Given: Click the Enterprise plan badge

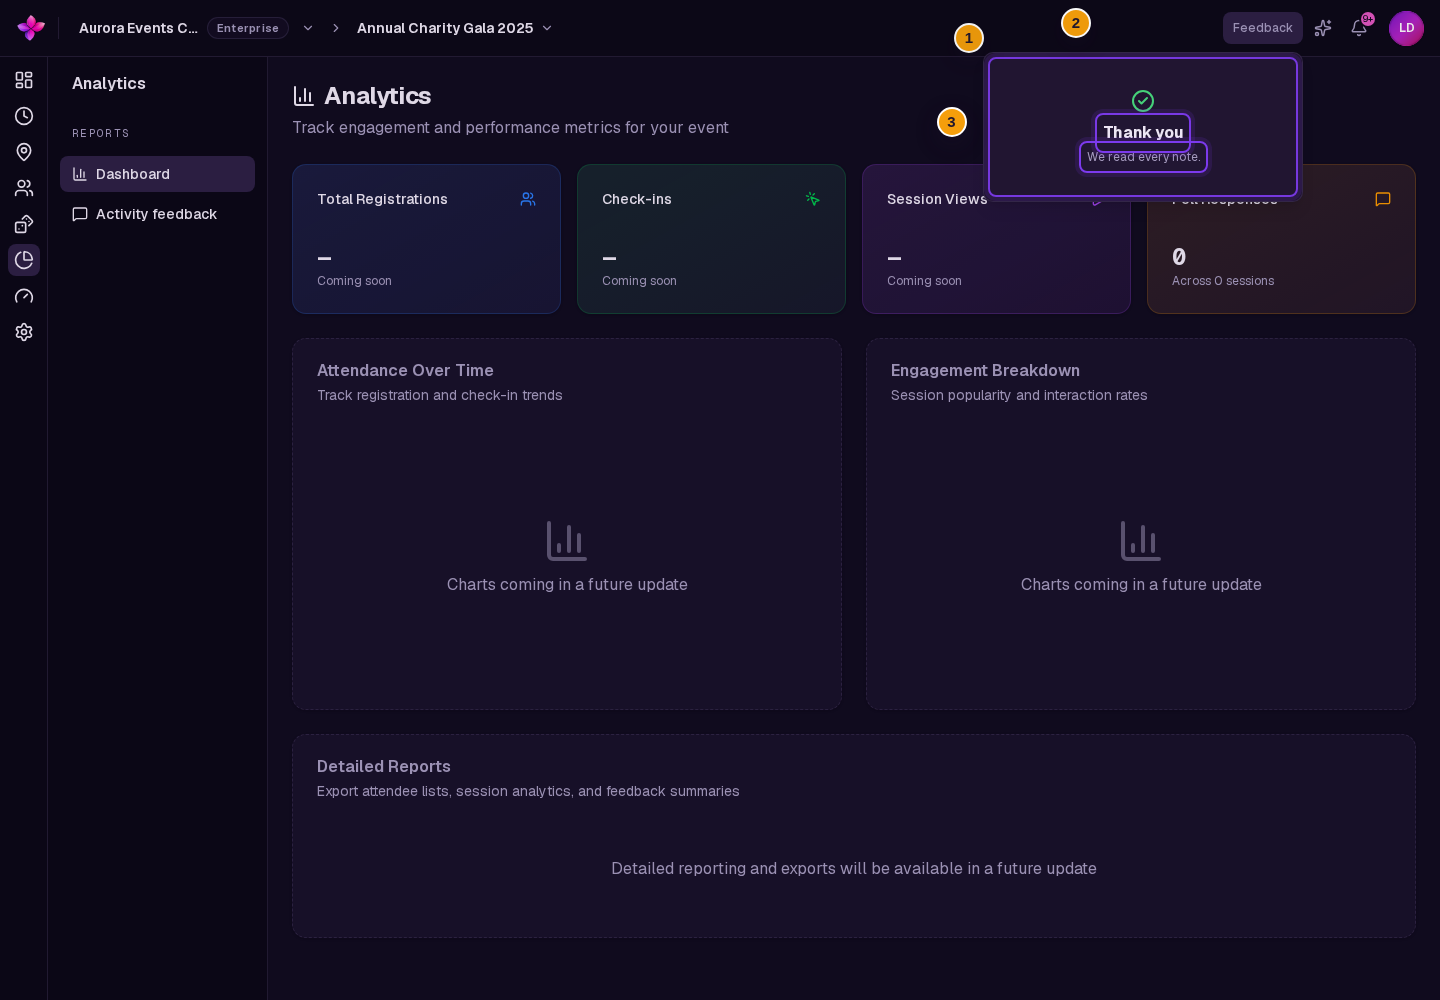Looking at the screenshot, I should pyautogui.click(x=248, y=28).
